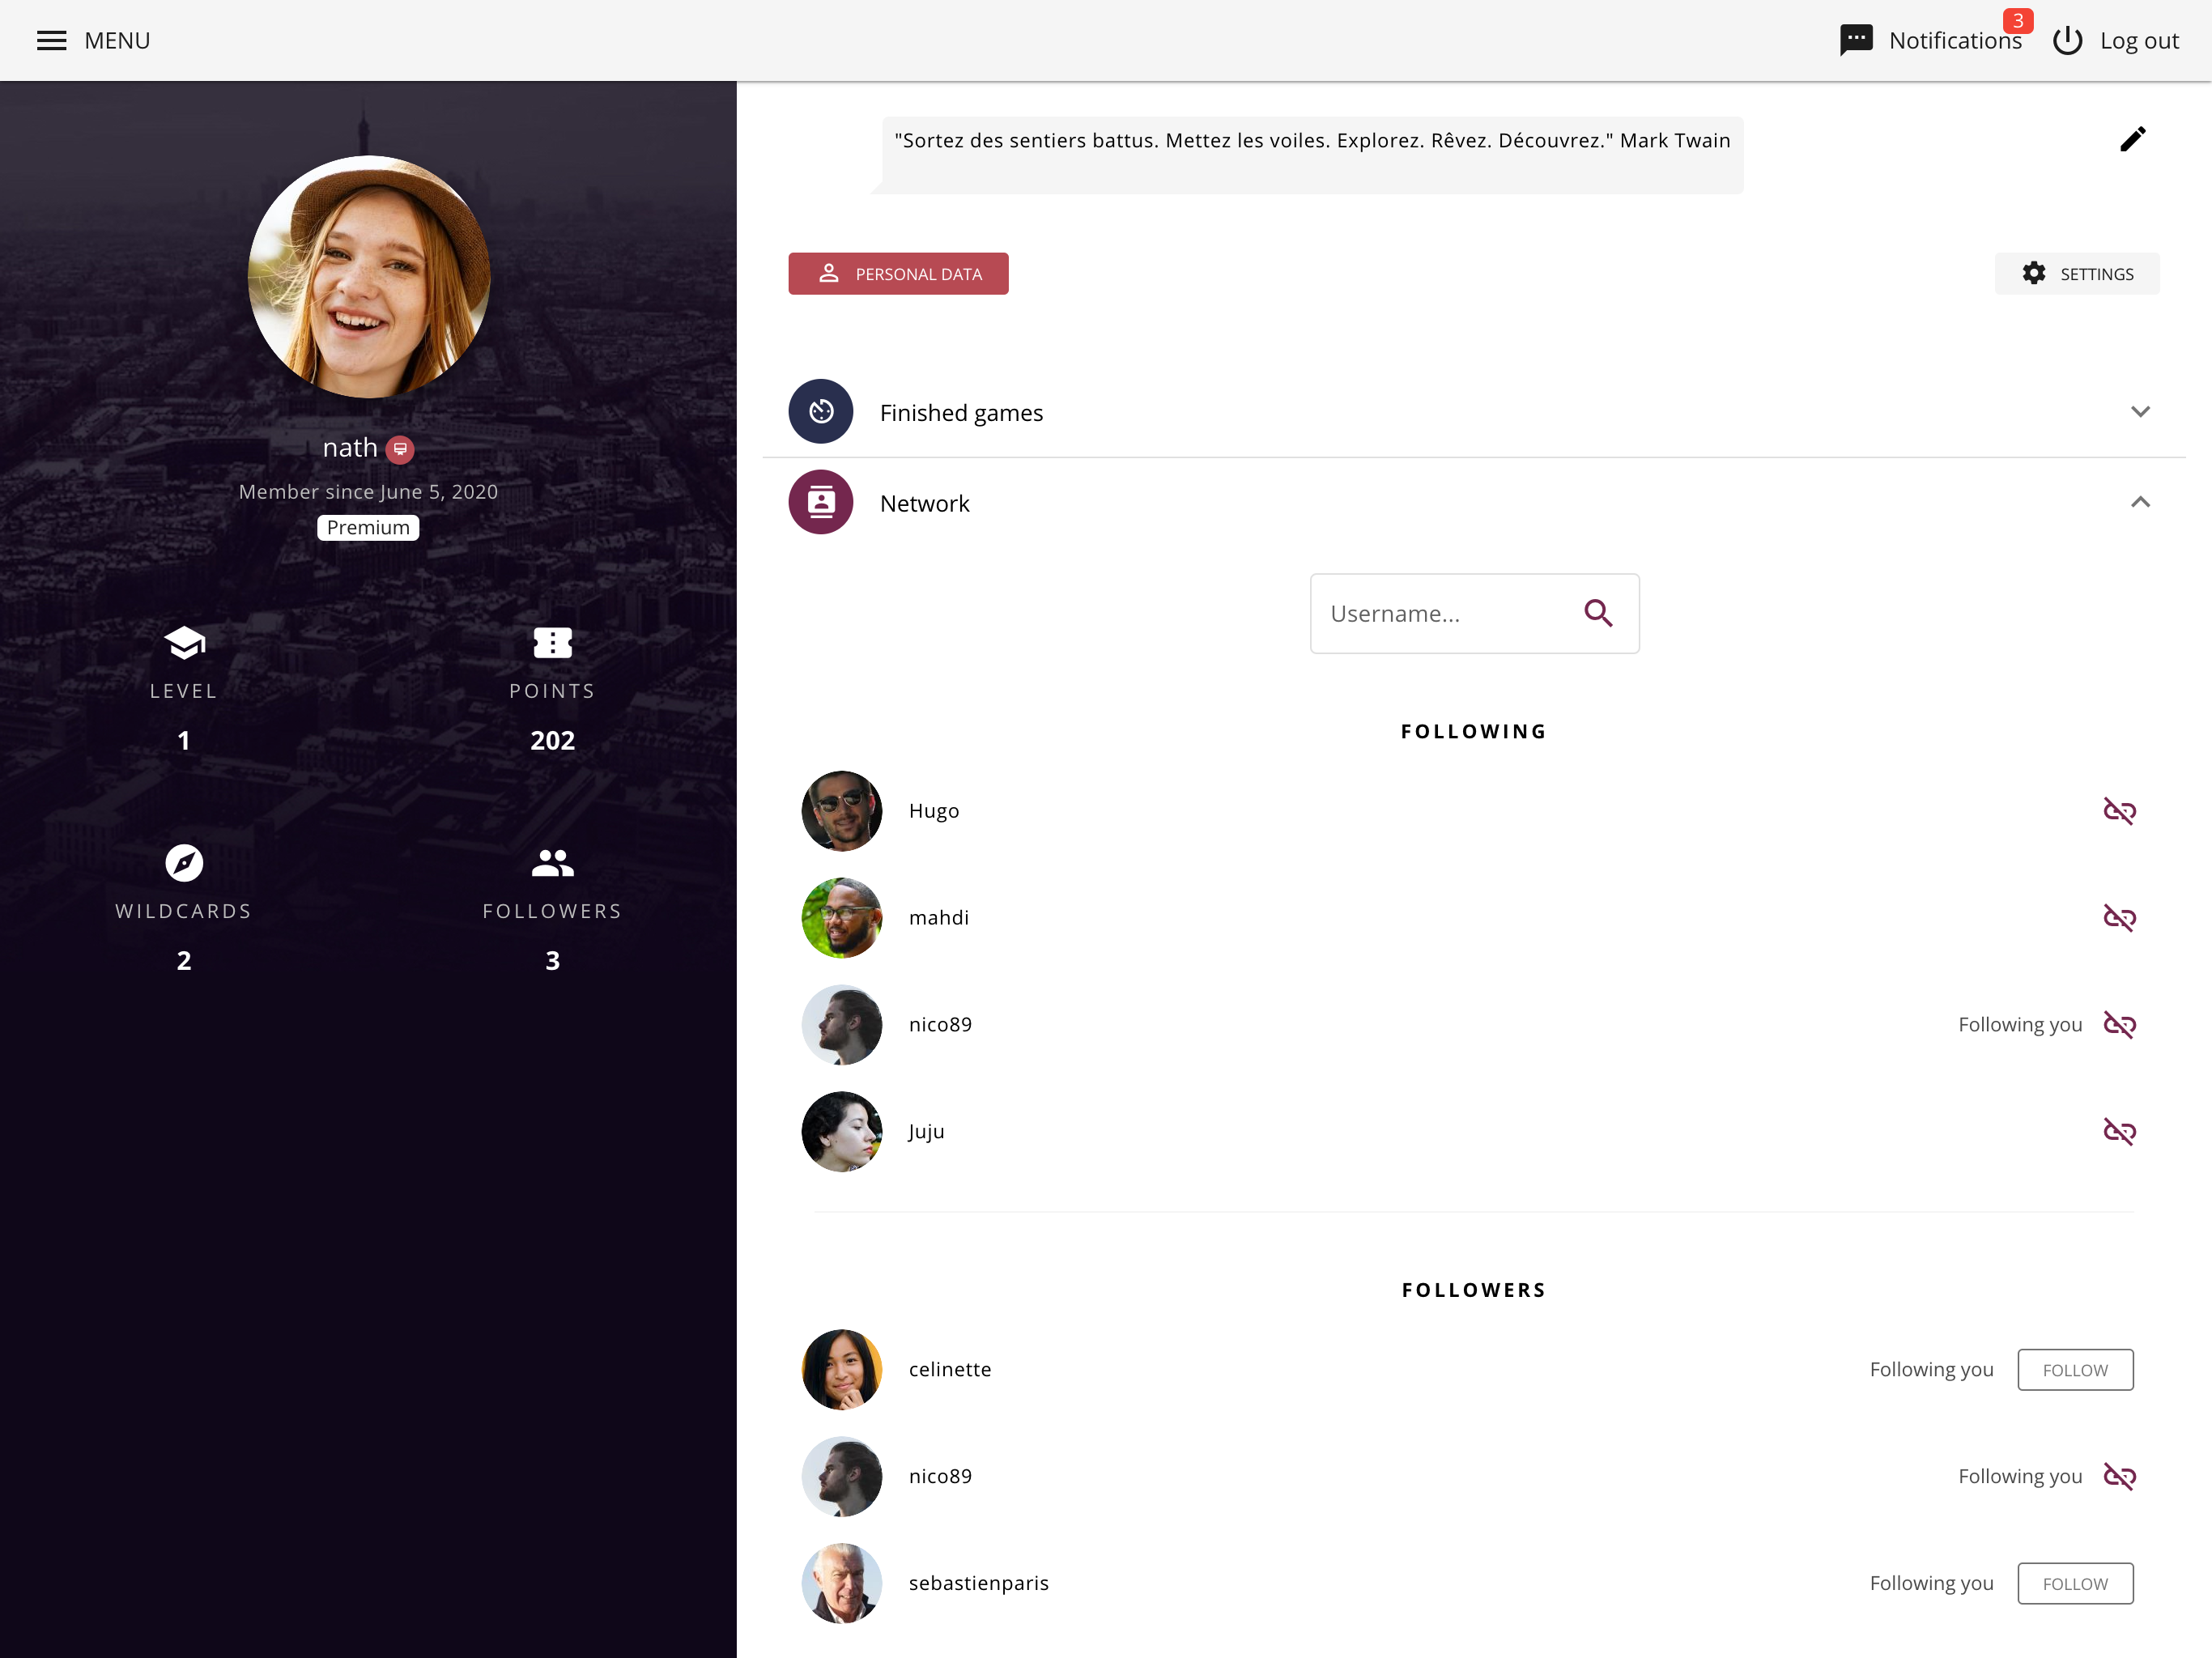Click the Wildcards compass icon
The height and width of the screenshot is (1658, 2212).
click(x=184, y=863)
